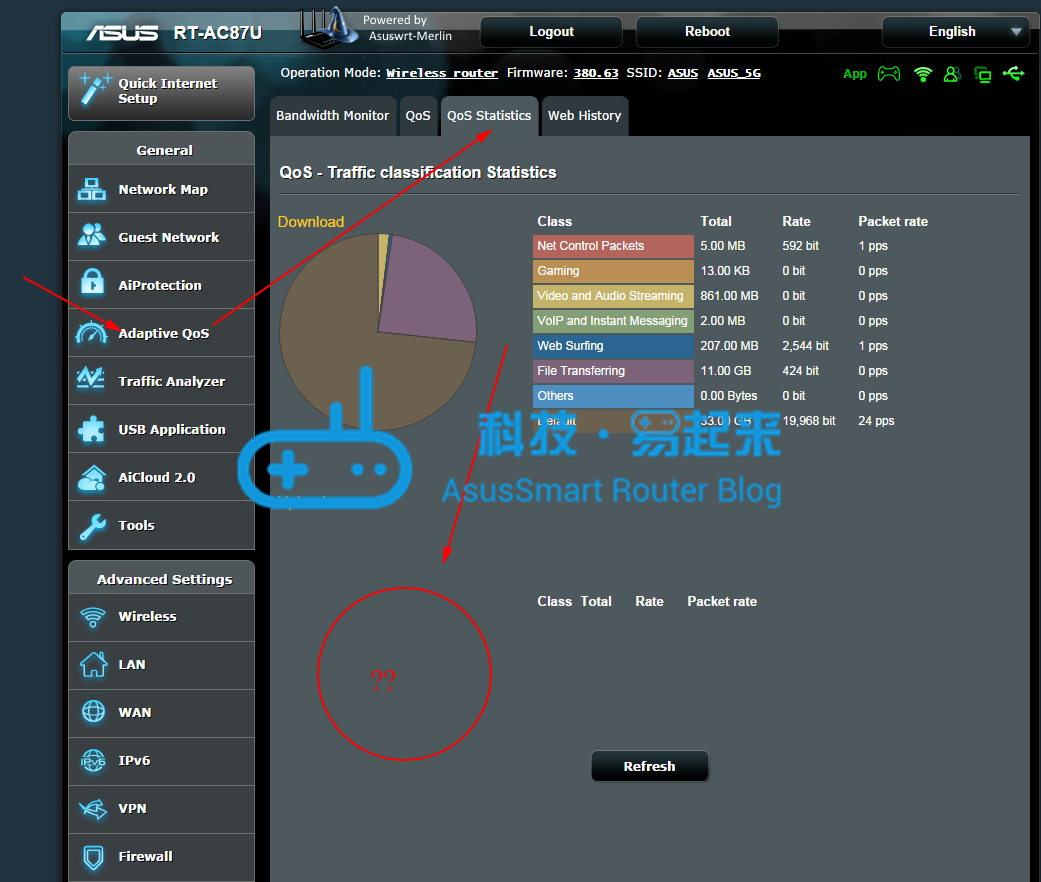This screenshot has height=882, width=1041.
Task: Click the AiCloud 2.0 cloud icon
Action: (x=92, y=477)
